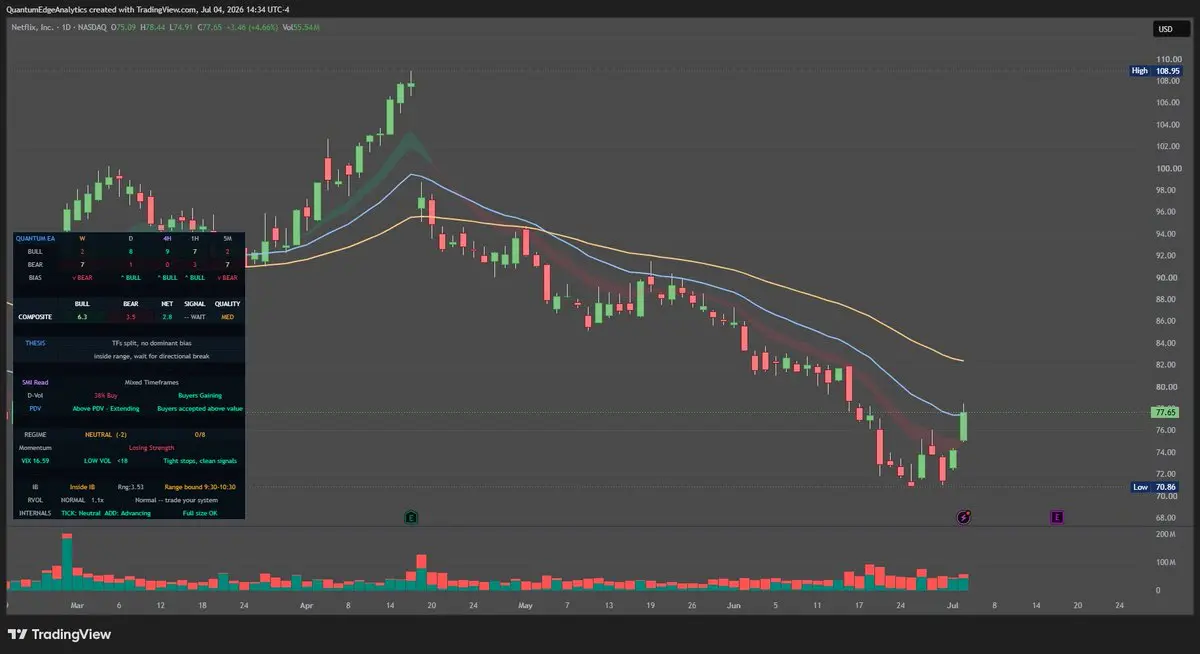The image size is (1200, 654).
Task: Click 'Normal -- trade your system' text
Action: click(176, 499)
